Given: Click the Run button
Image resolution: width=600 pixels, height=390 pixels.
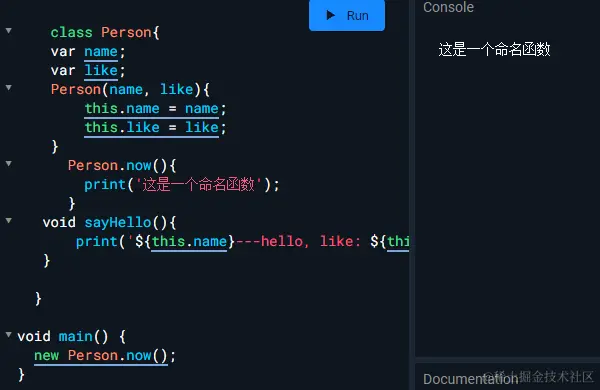Looking at the screenshot, I should tap(347, 15).
